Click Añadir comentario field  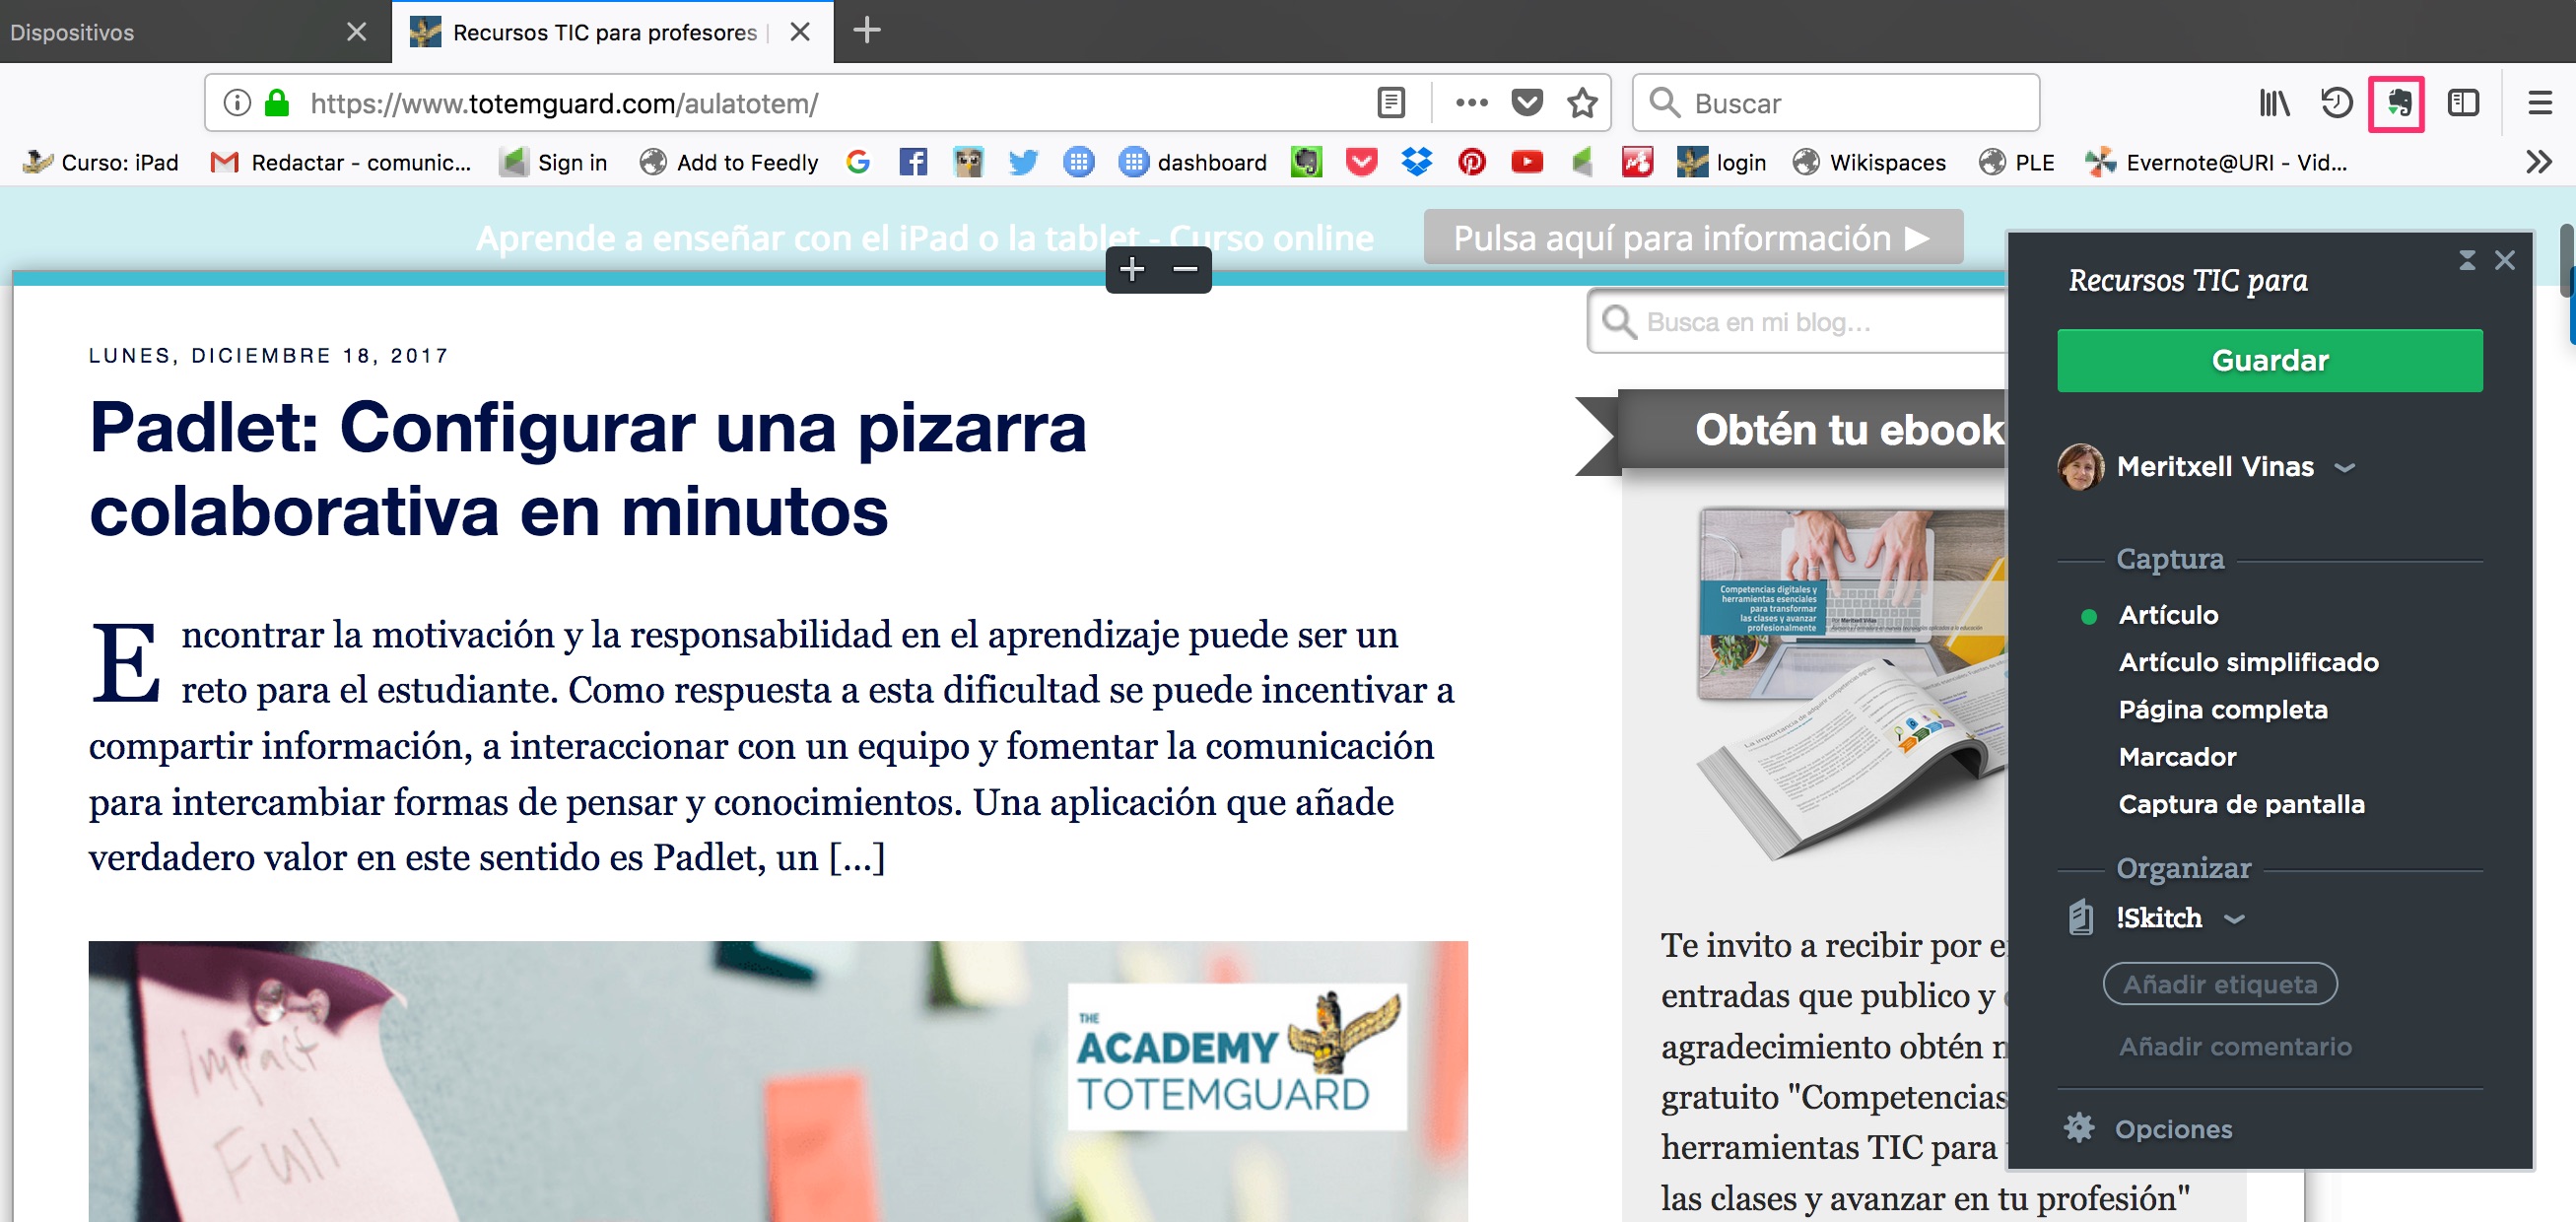(2235, 1047)
